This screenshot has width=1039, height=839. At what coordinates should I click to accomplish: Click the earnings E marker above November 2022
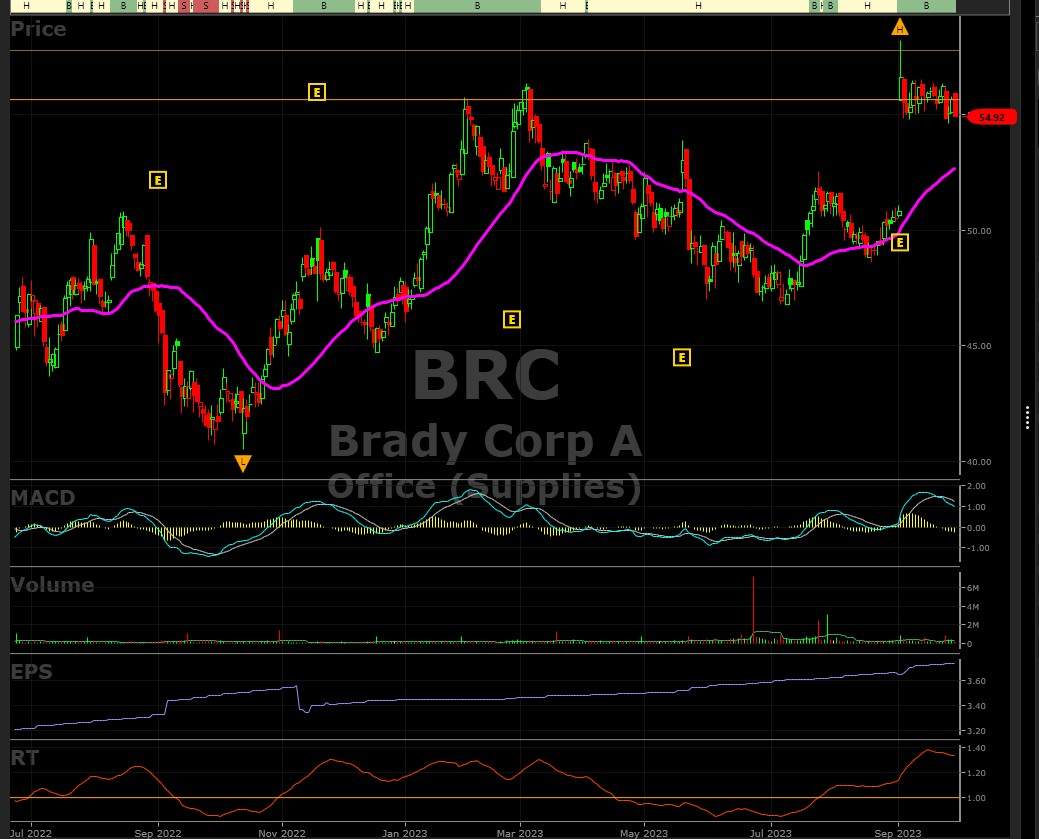pos(316,92)
